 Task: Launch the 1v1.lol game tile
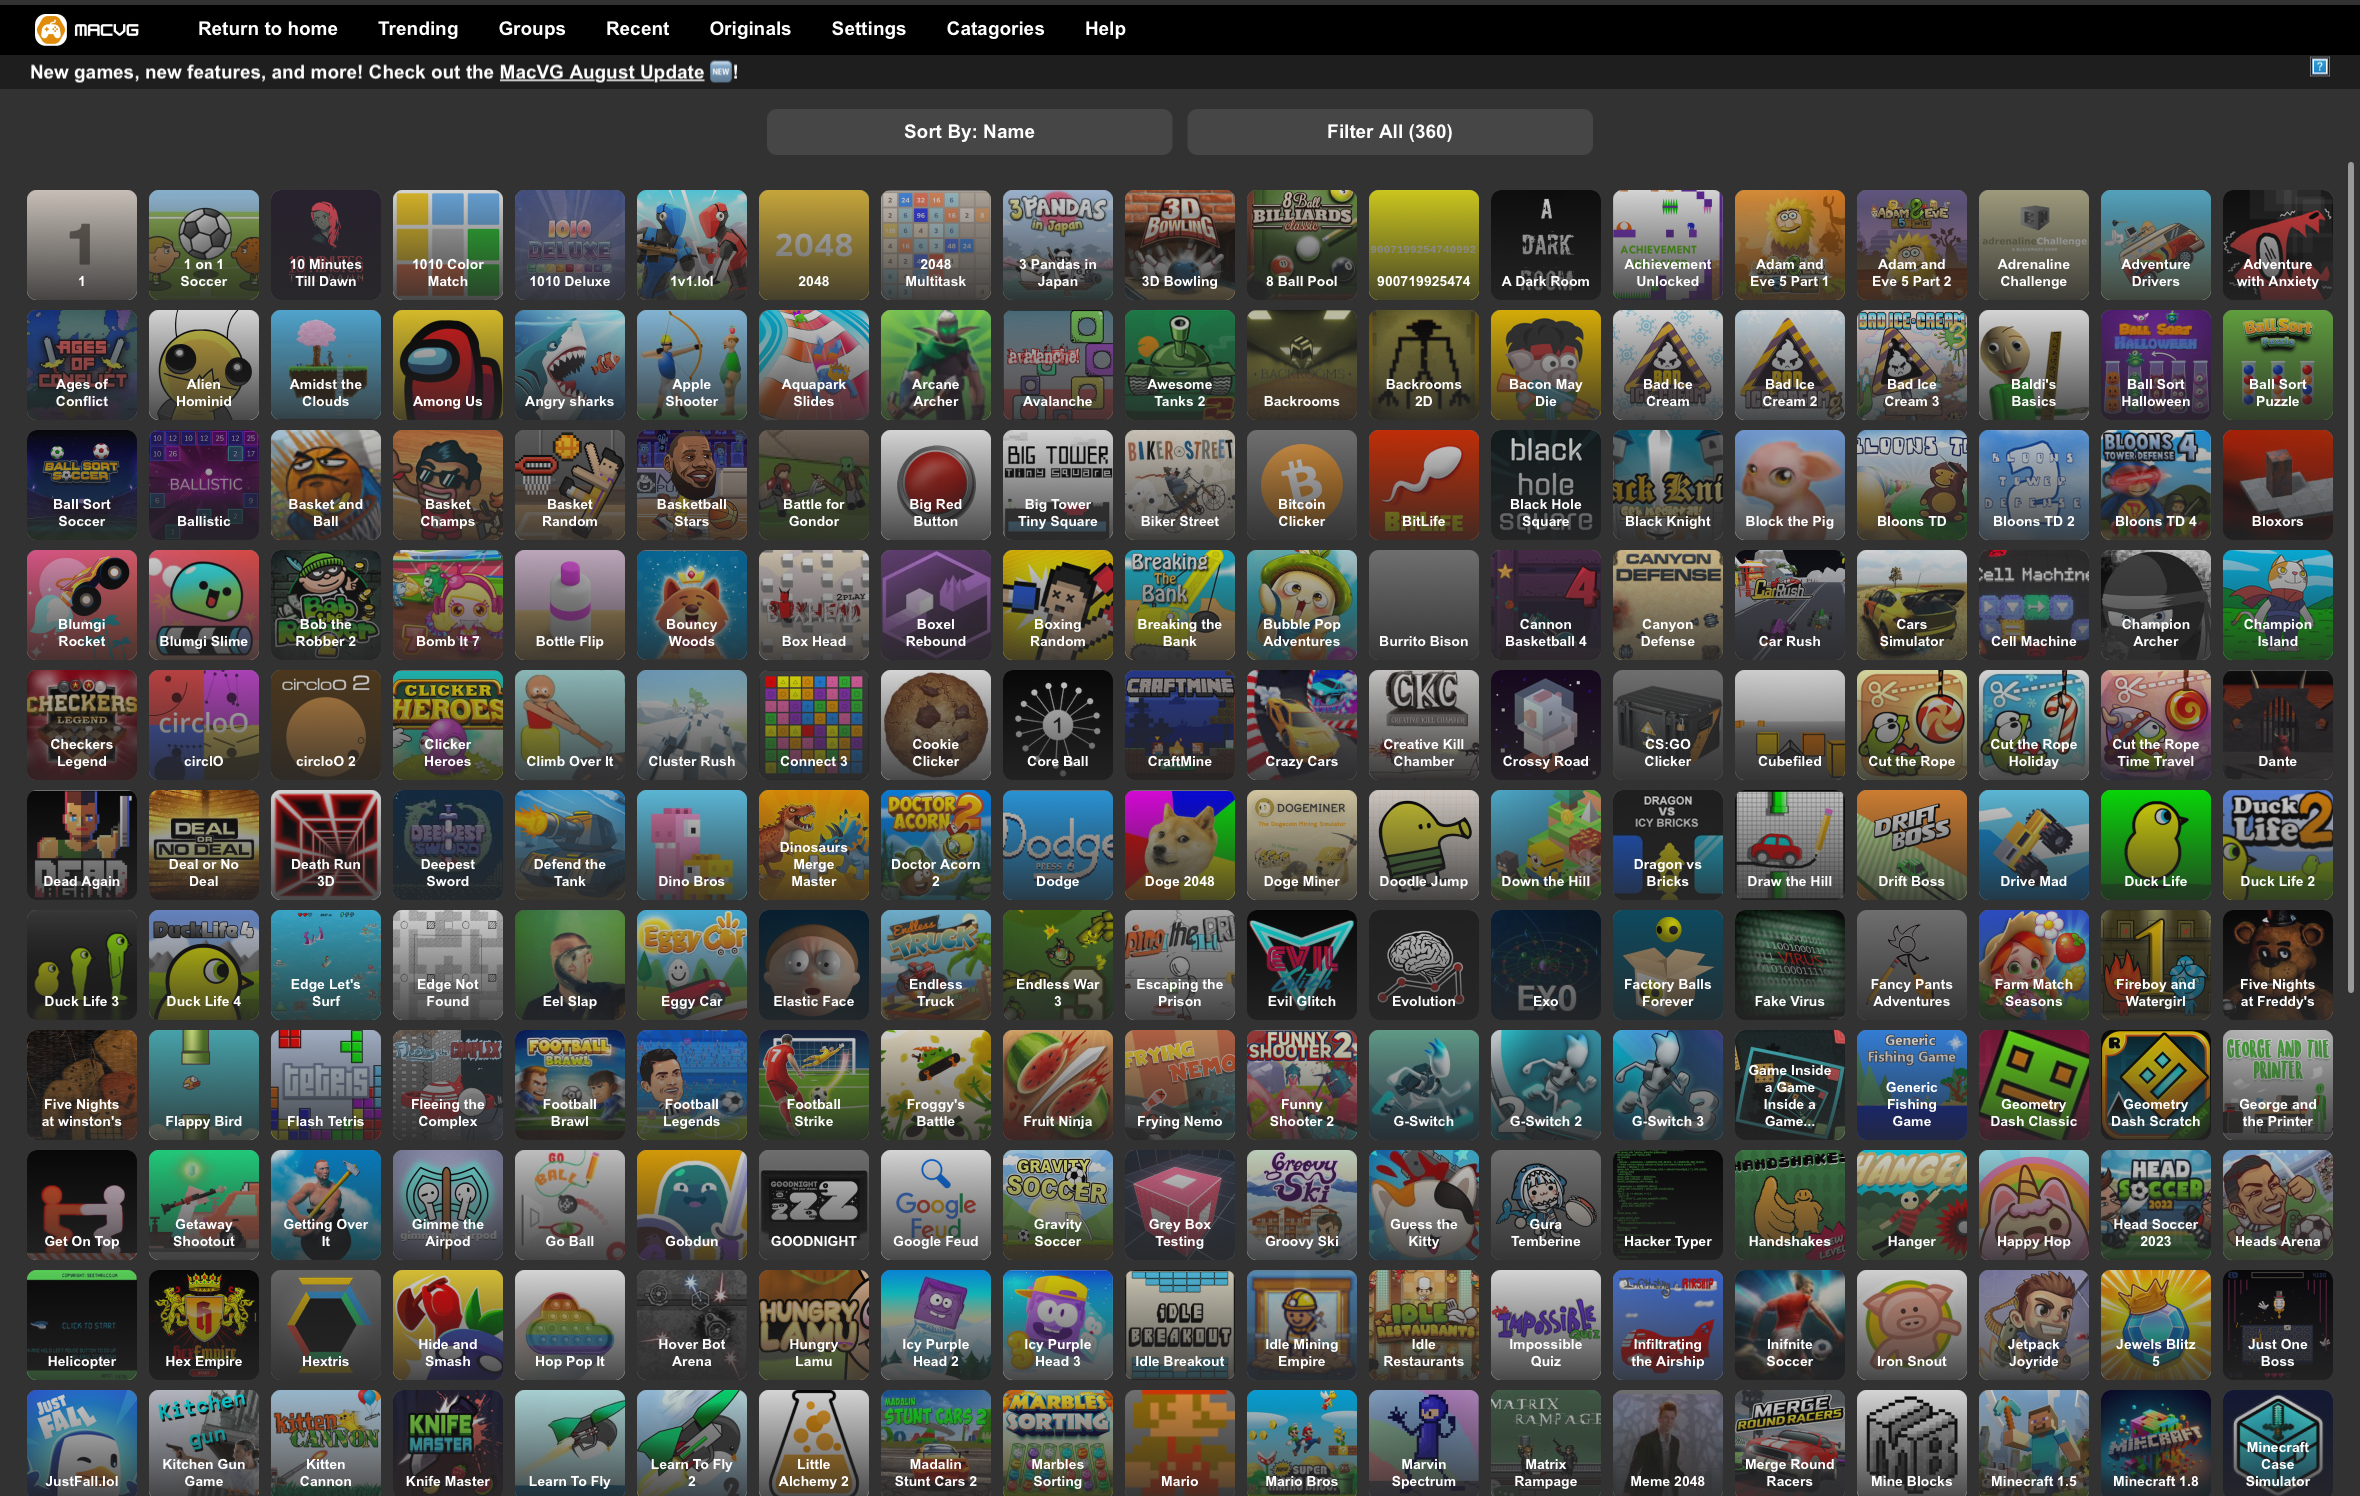tap(692, 245)
